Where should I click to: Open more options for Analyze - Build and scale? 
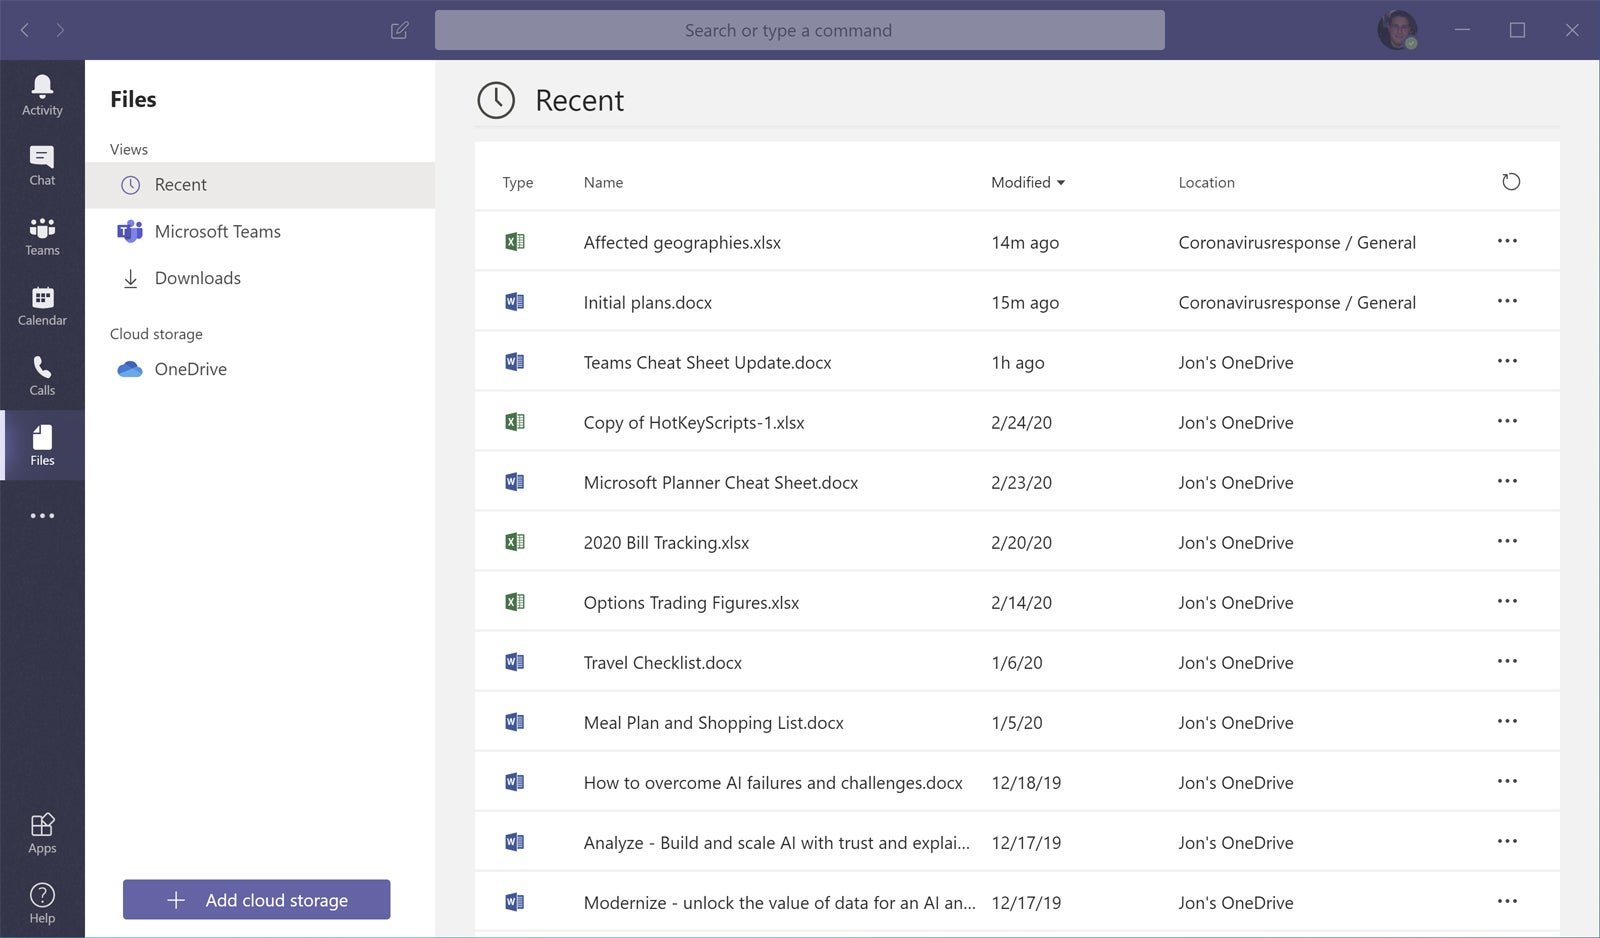coord(1507,841)
